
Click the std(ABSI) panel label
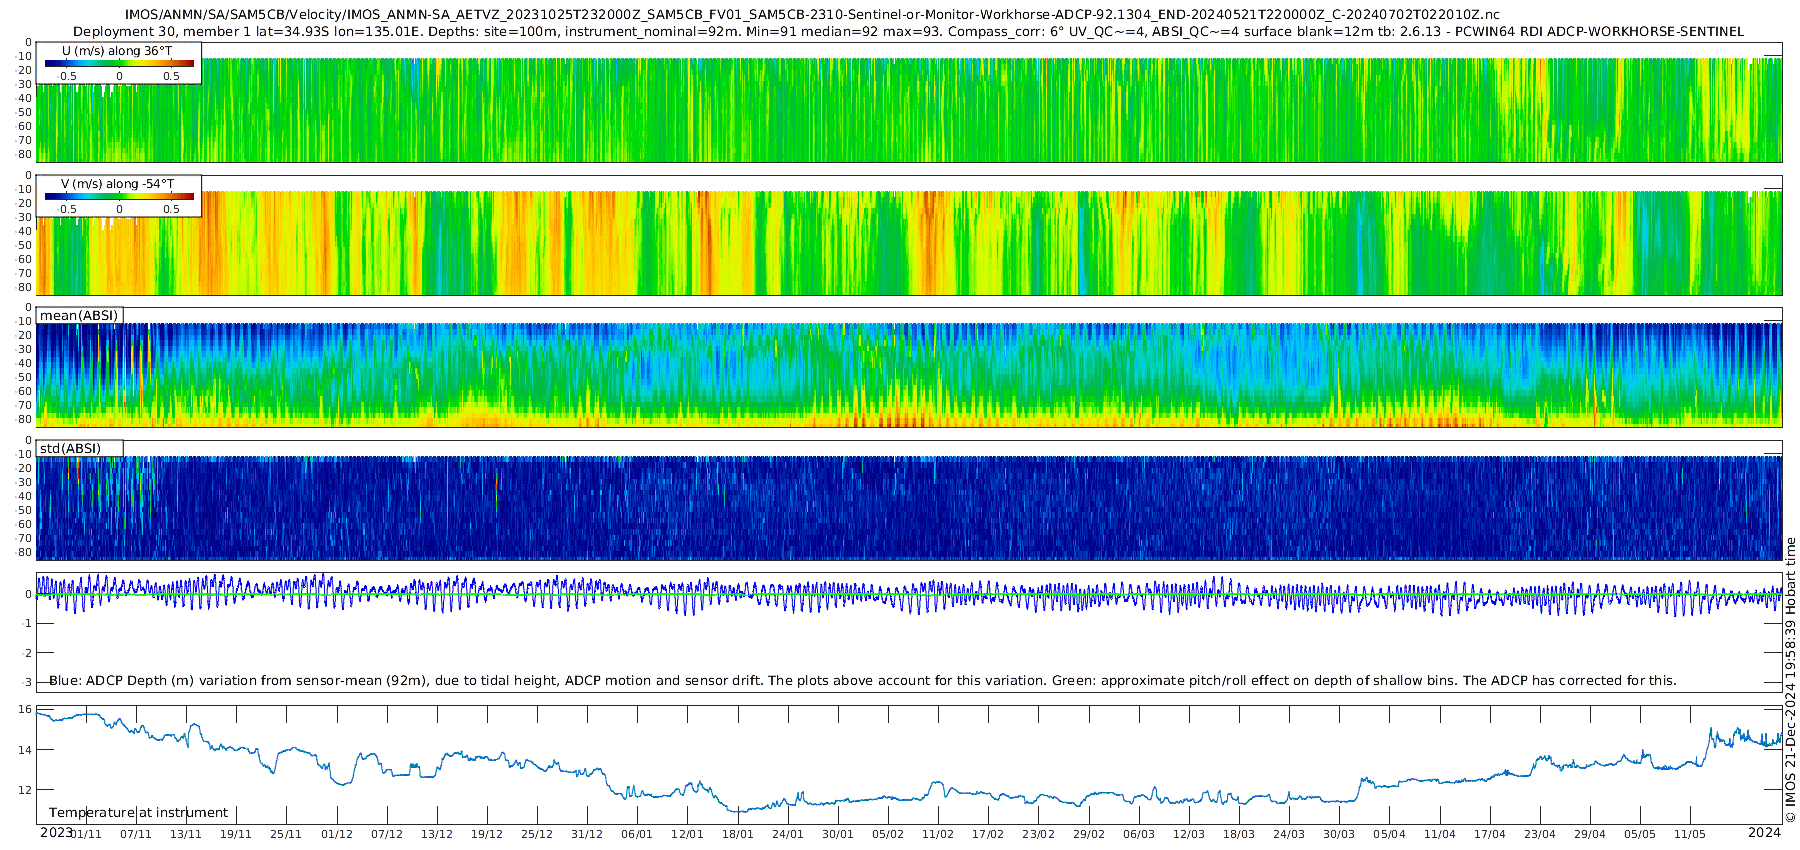(x=70, y=448)
